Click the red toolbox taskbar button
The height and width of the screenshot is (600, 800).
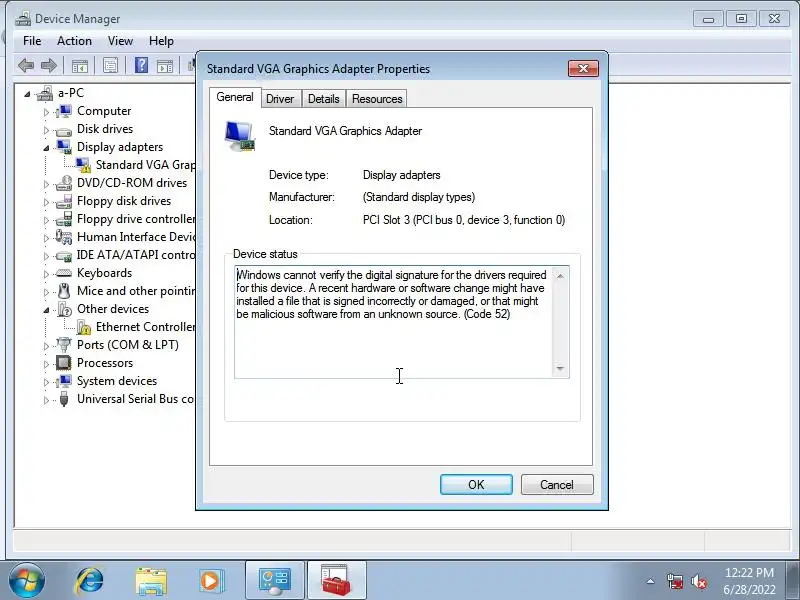(x=336, y=581)
